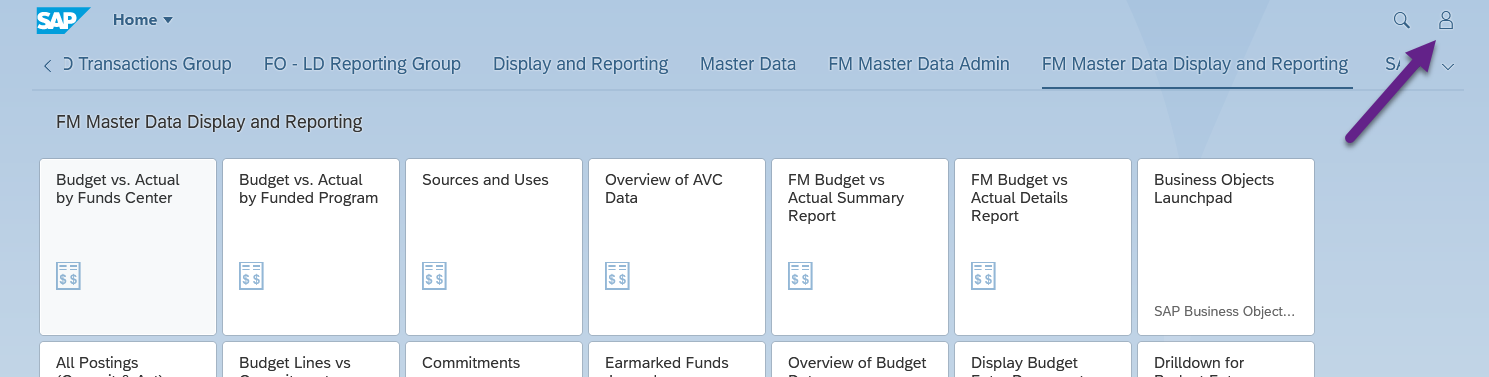The width and height of the screenshot is (1489, 377).
Task: Click the FM Budget vs Actual Summary Report icon
Action: click(x=800, y=276)
